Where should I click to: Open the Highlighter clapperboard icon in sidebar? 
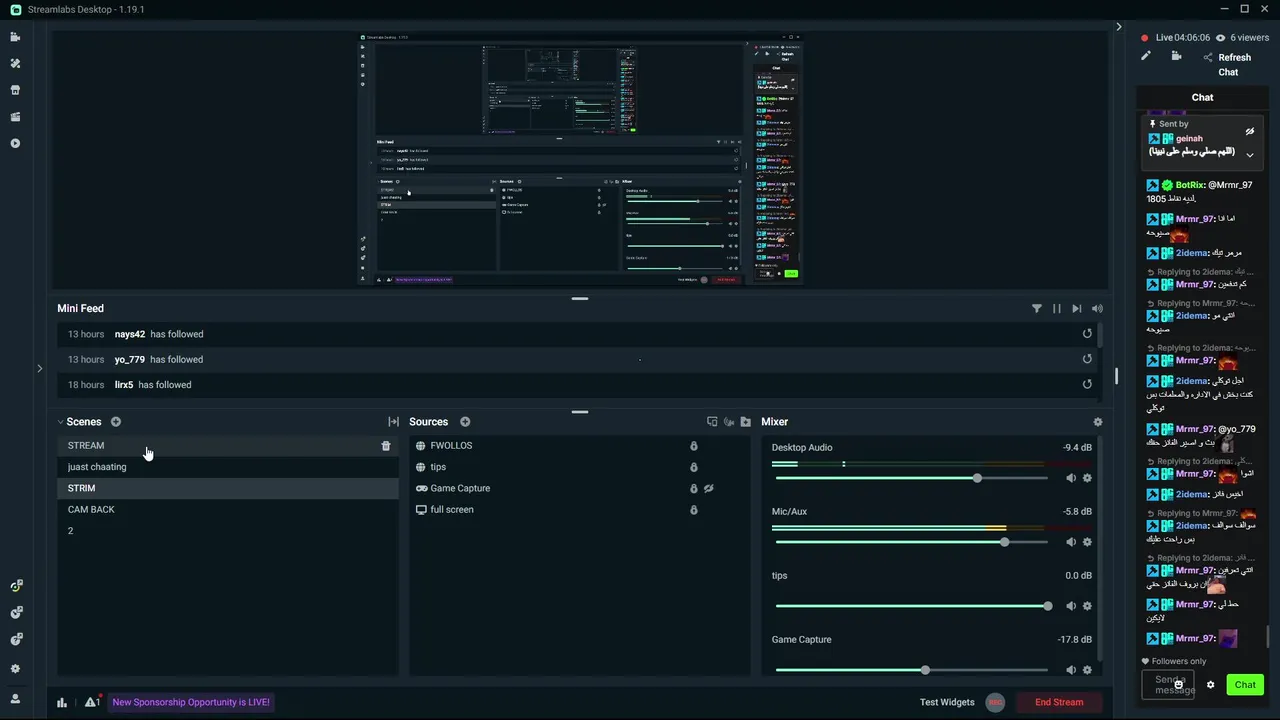point(15,117)
